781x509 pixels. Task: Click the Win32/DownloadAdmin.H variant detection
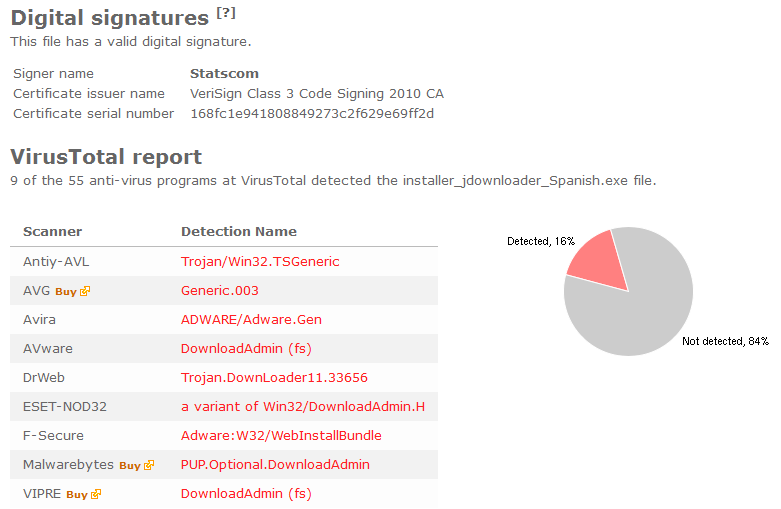[x=303, y=406]
